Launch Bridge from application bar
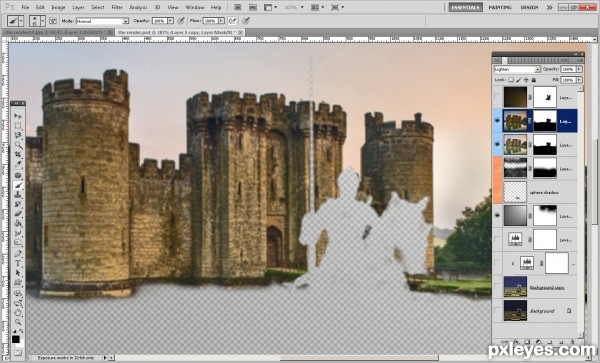The height and width of the screenshot is (363, 600). tap(238, 7)
